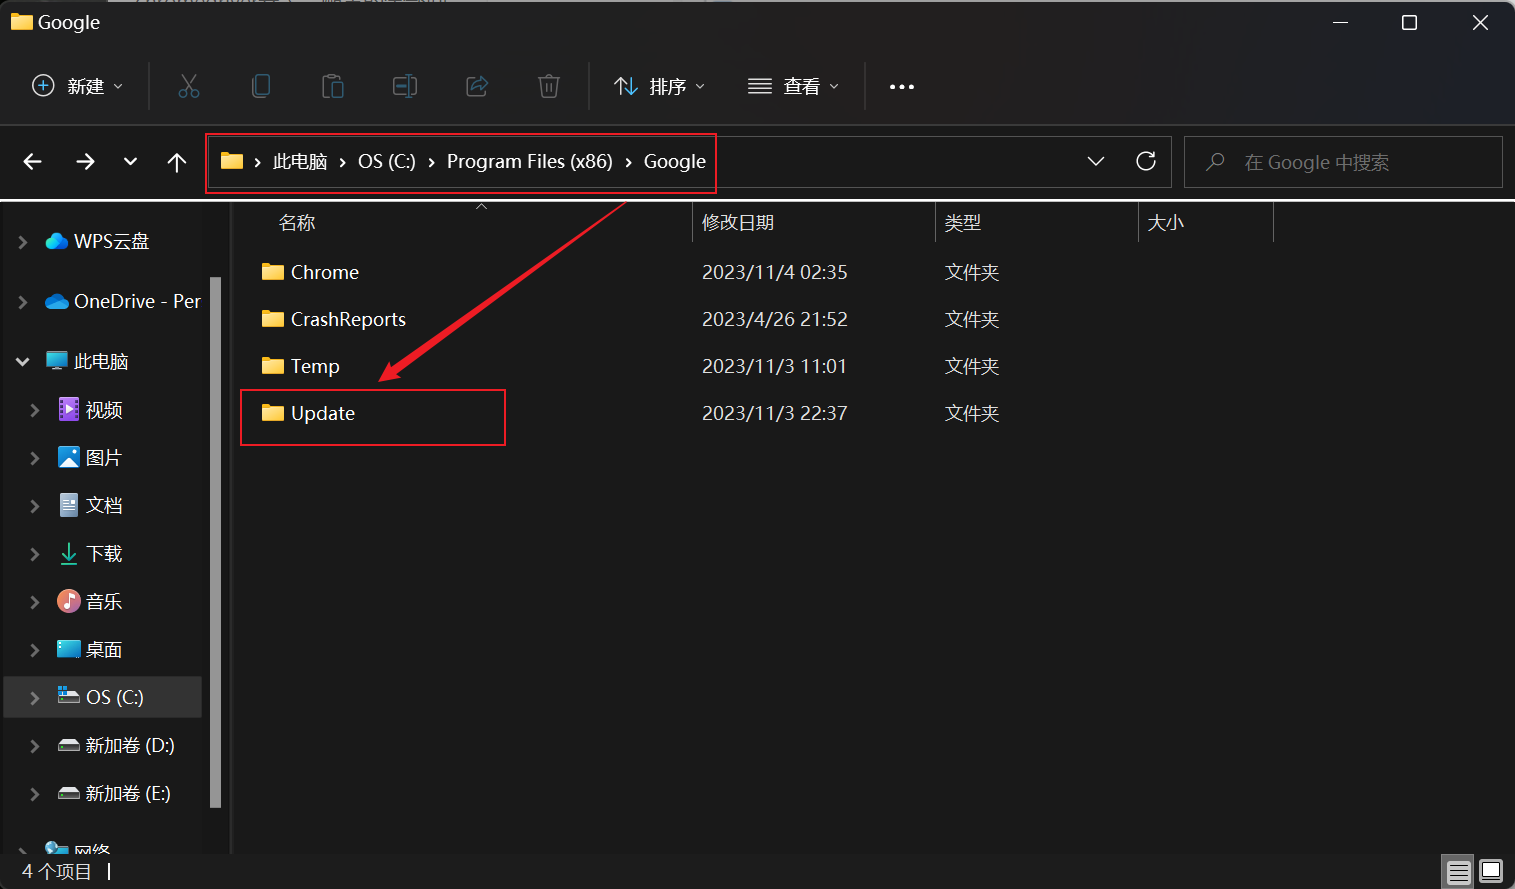1515x889 pixels.
Task: Click the 音乐 music icon
Action: [69, 601]
